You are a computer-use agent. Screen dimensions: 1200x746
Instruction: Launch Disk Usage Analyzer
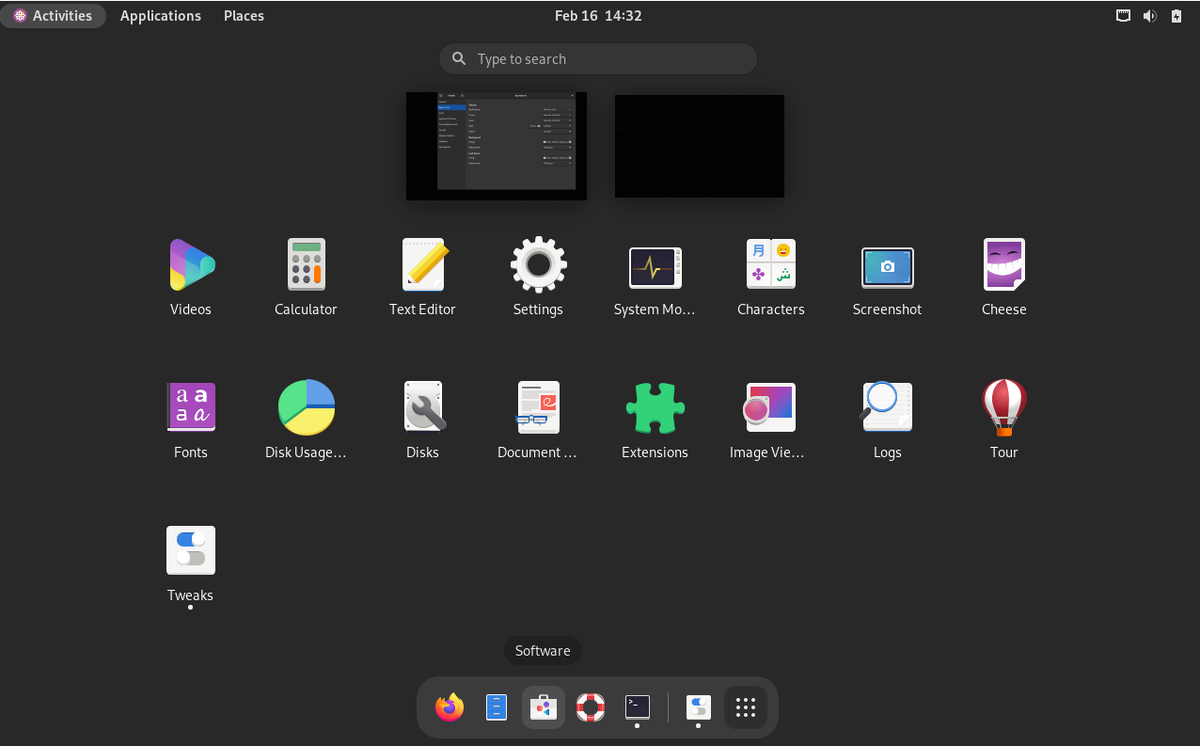306,407
